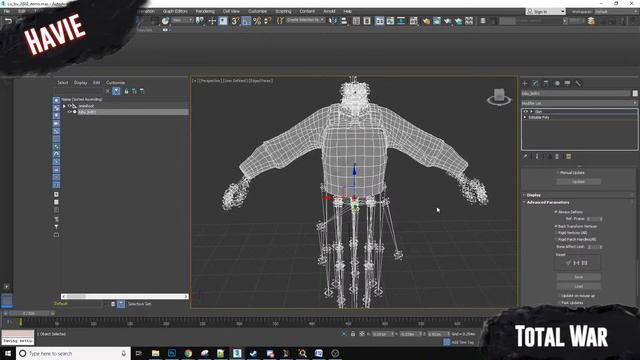Image resolution: width=640 pixels, height=360 pixels.
Task: Open Display menu in Scene Explorer
Action: coord(80,82)
